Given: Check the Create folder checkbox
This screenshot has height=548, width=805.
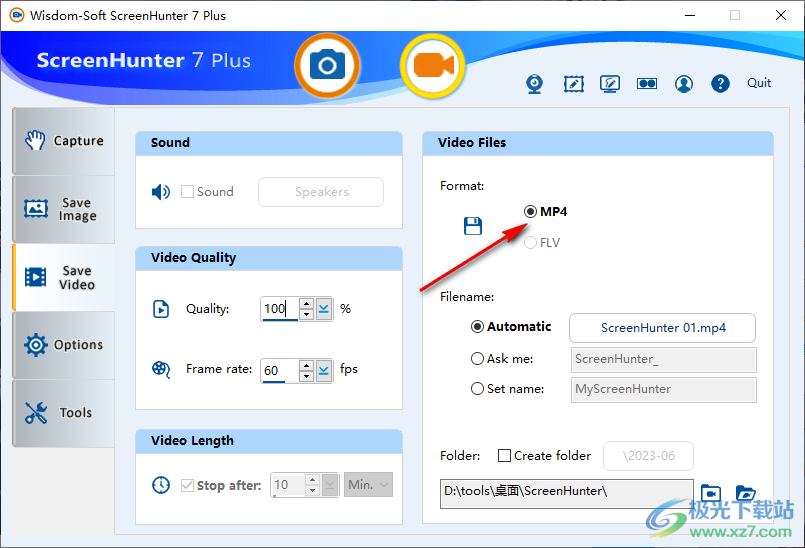Looking at the screenshot, I should click(504, 456).
